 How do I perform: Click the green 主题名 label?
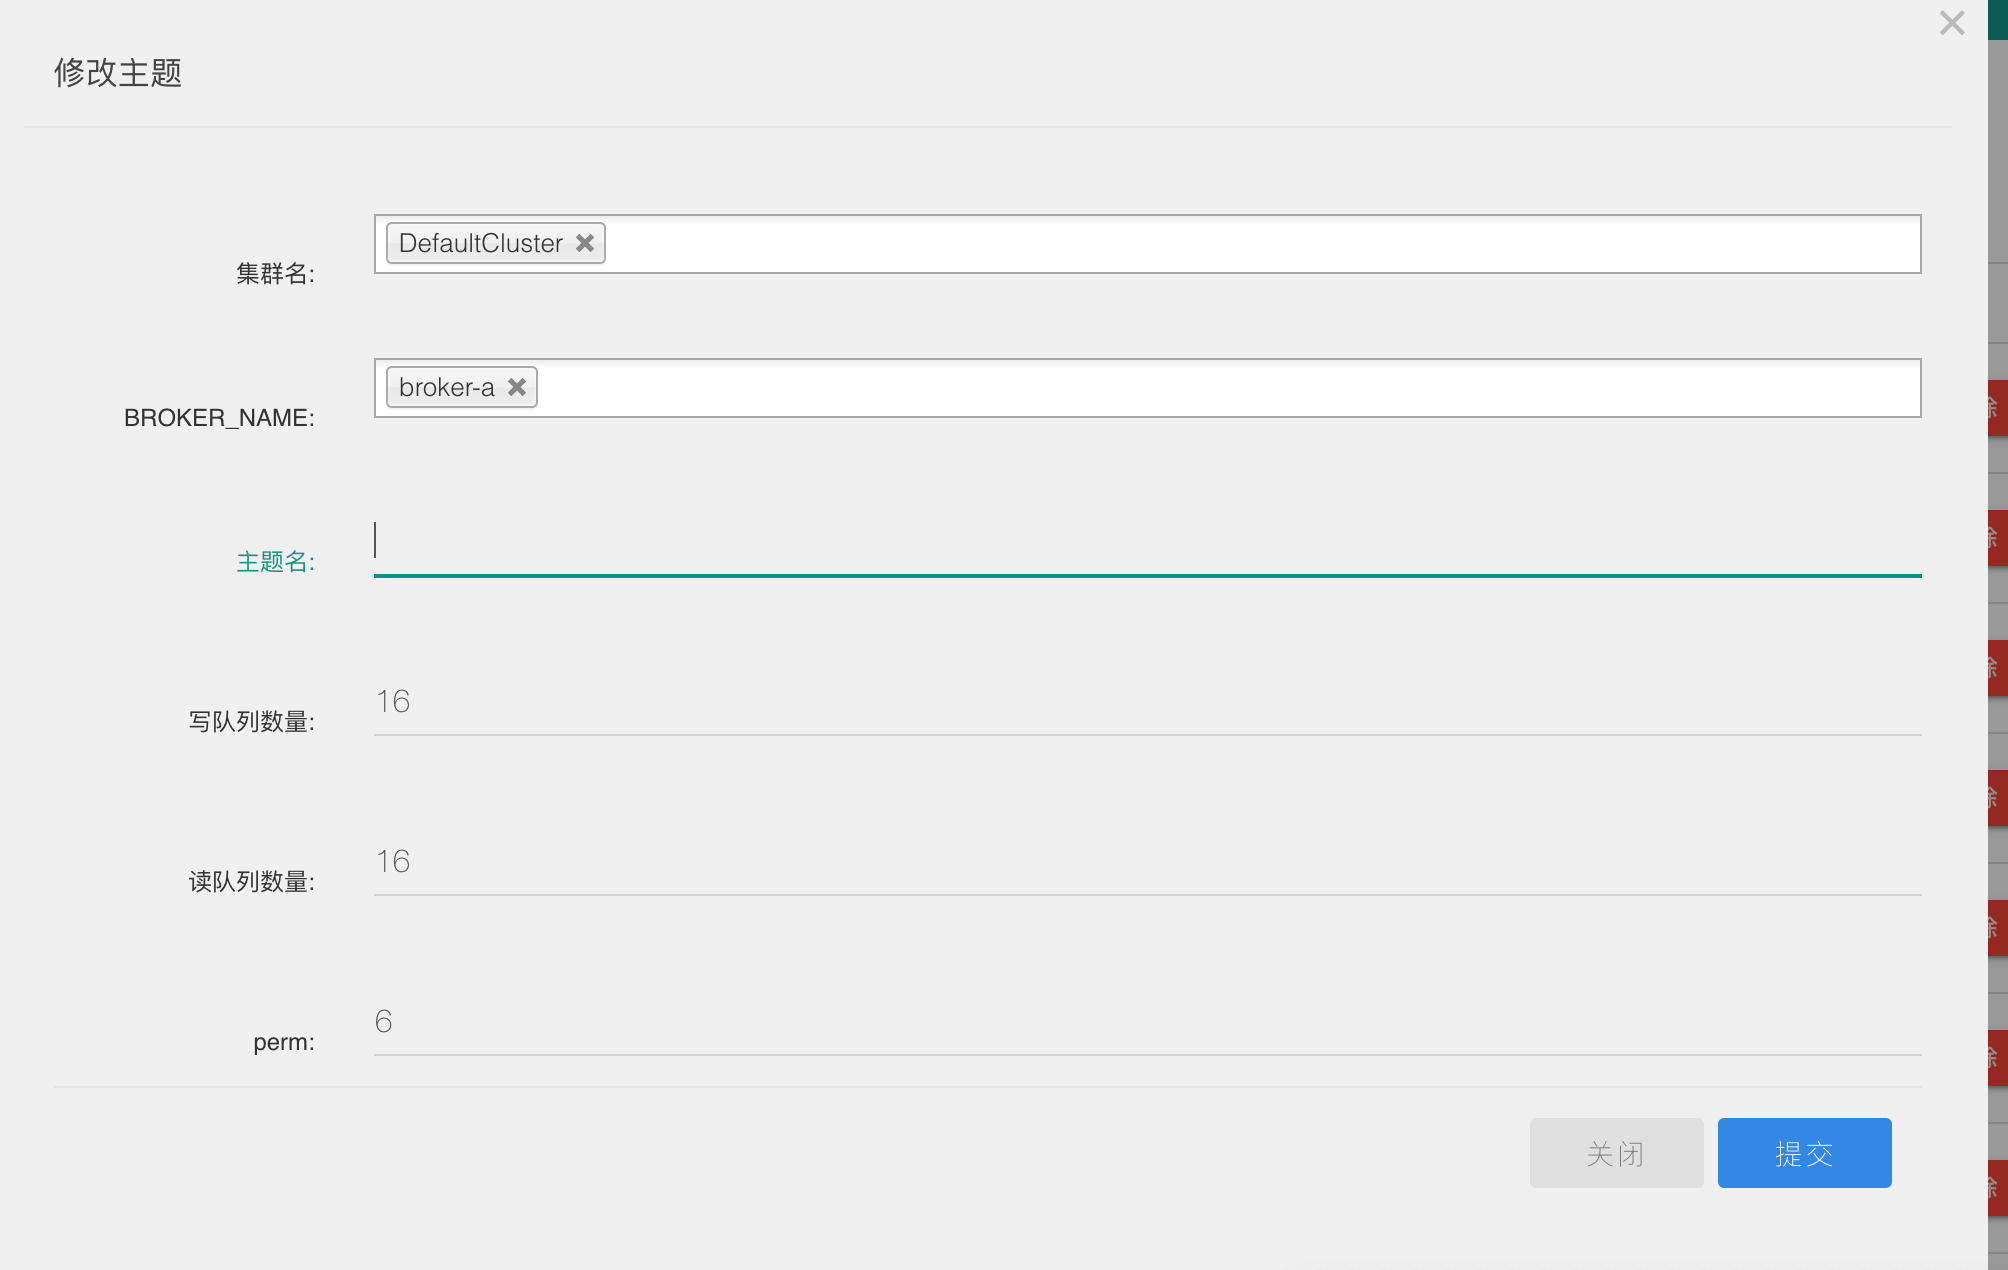[275, 562]
